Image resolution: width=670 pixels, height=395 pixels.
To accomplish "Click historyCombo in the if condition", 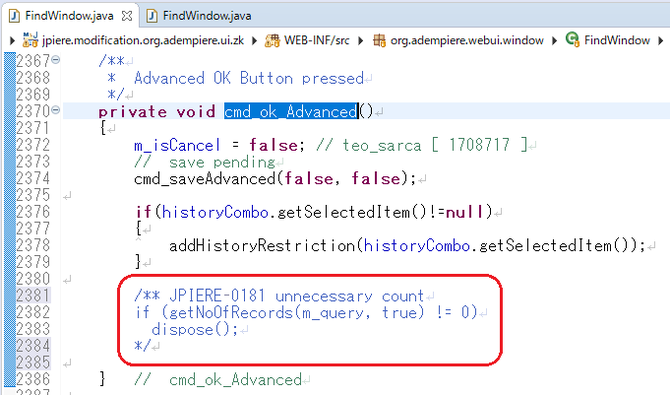I will [x=215, y=212].
